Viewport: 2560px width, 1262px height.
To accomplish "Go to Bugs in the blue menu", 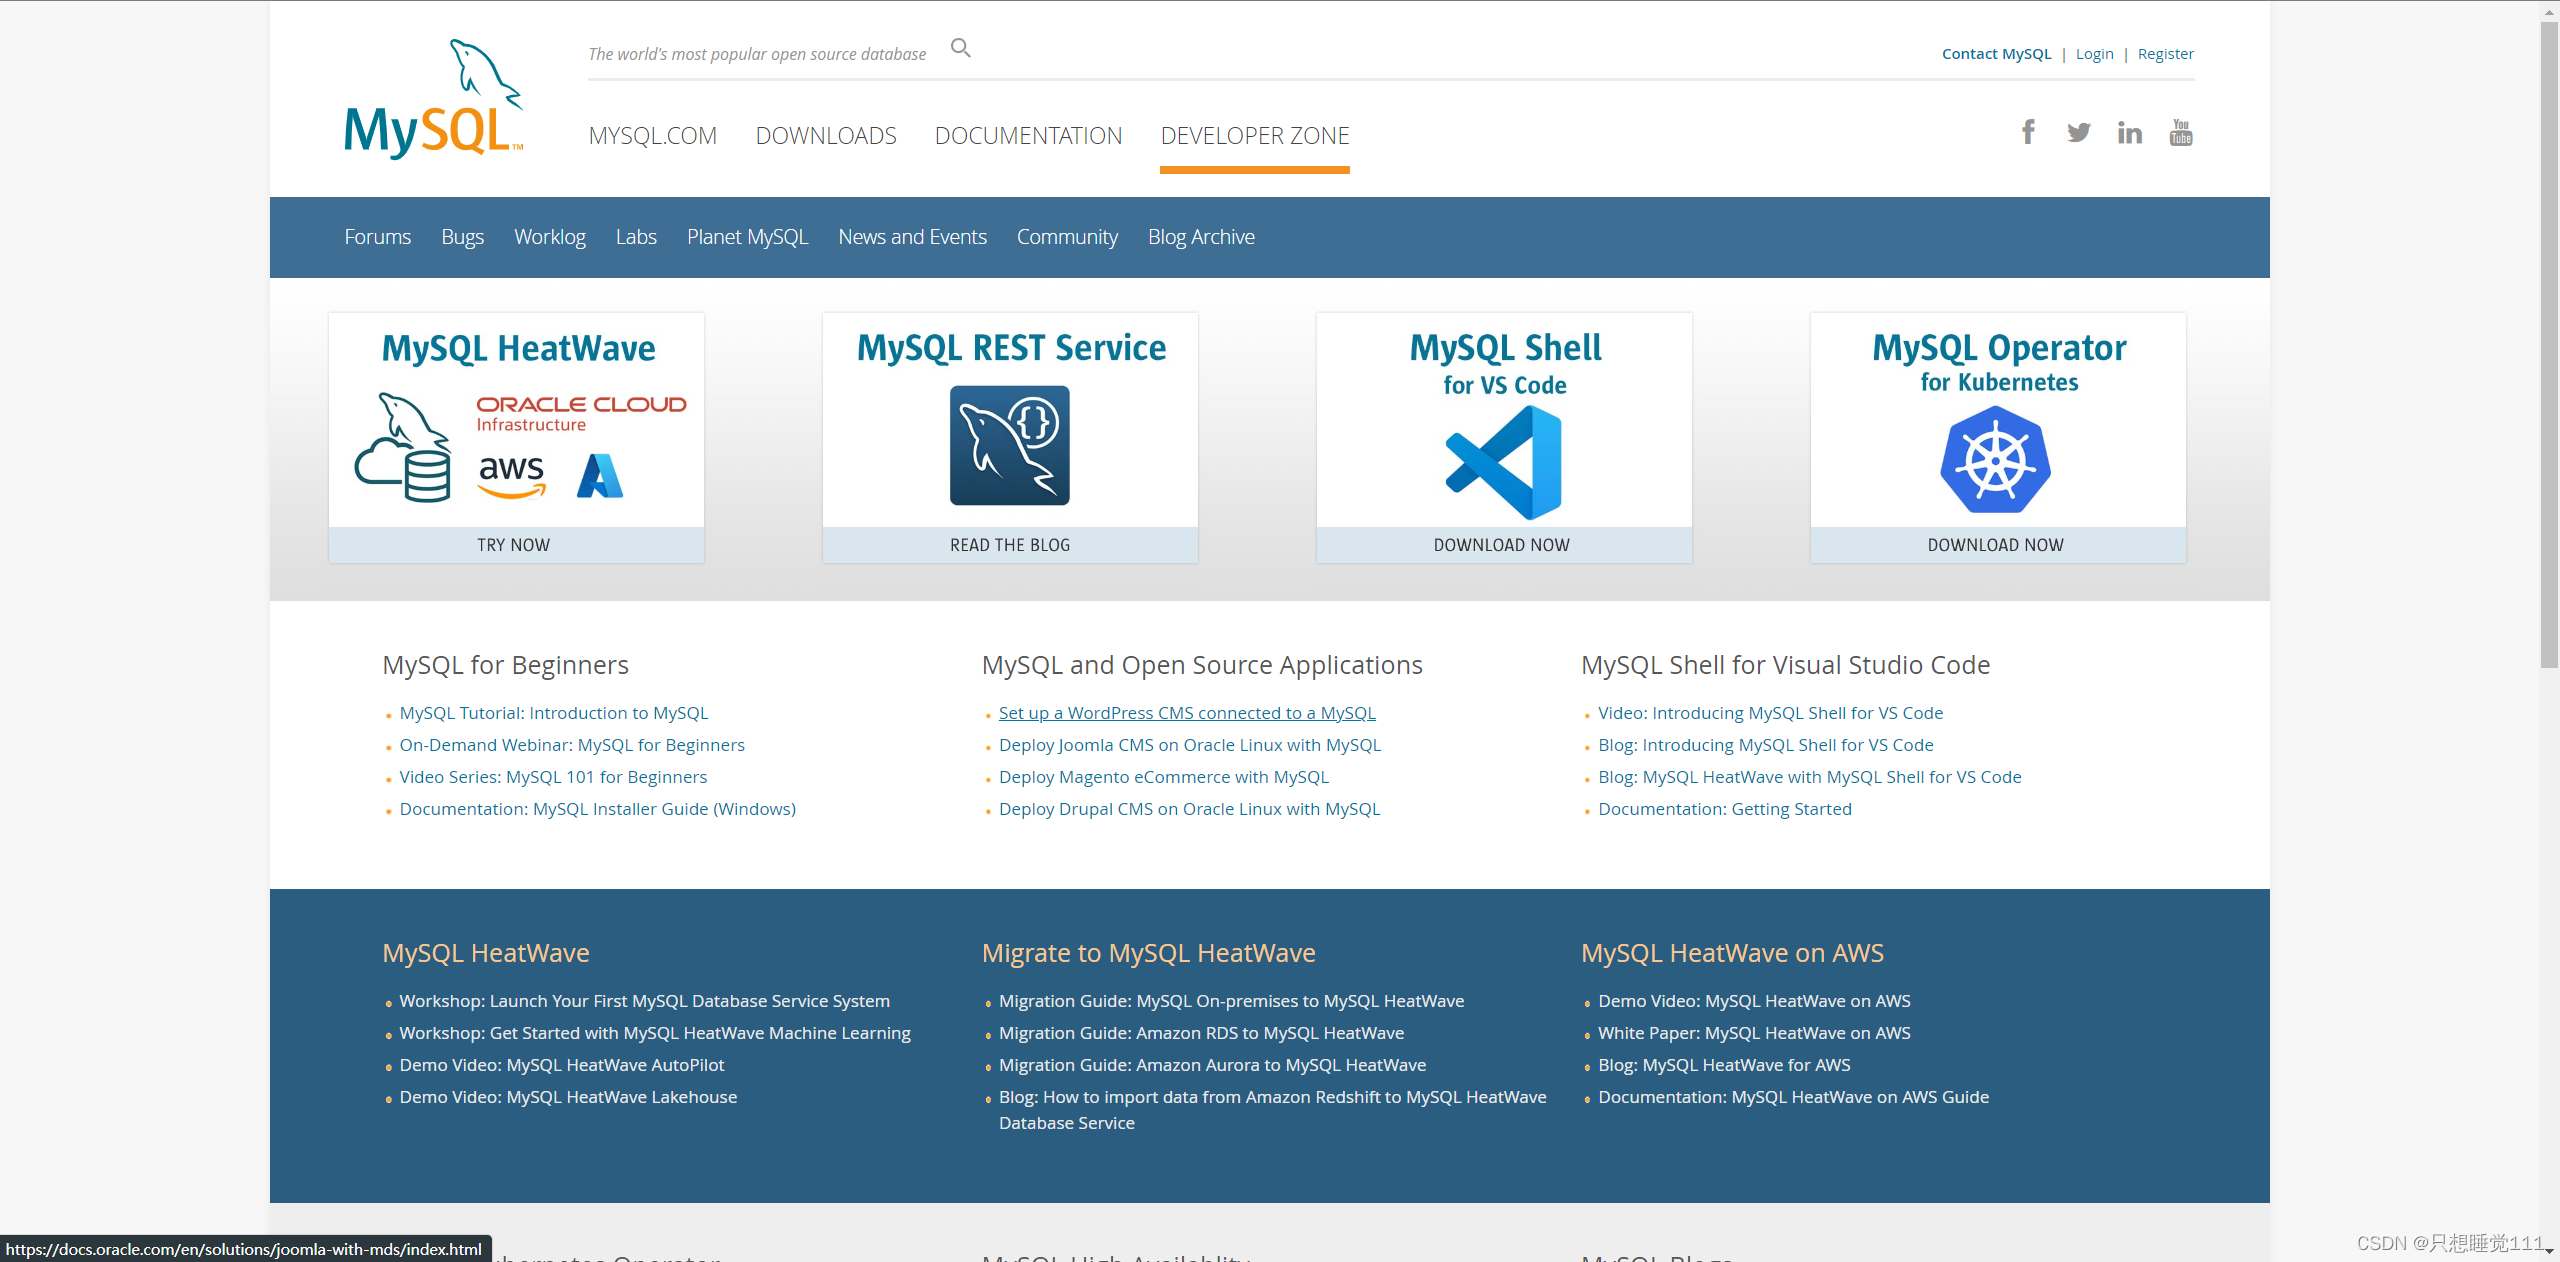I will point(462,237).
